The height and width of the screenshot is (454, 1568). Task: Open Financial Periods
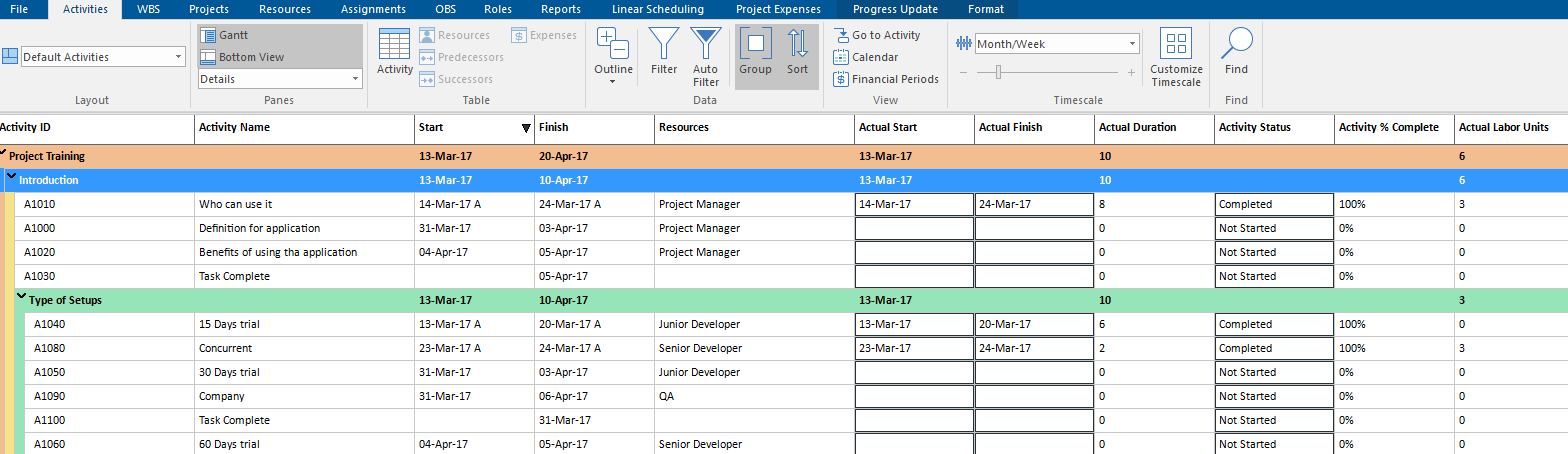[x=886, y=79]
